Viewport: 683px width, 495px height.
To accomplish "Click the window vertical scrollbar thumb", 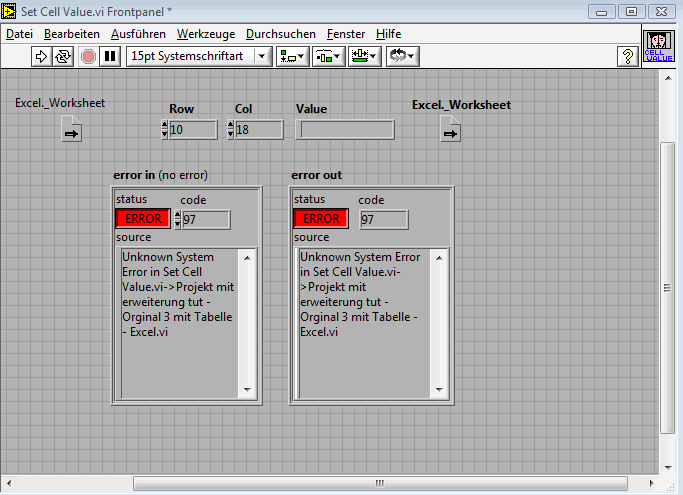I will point(667,288).
